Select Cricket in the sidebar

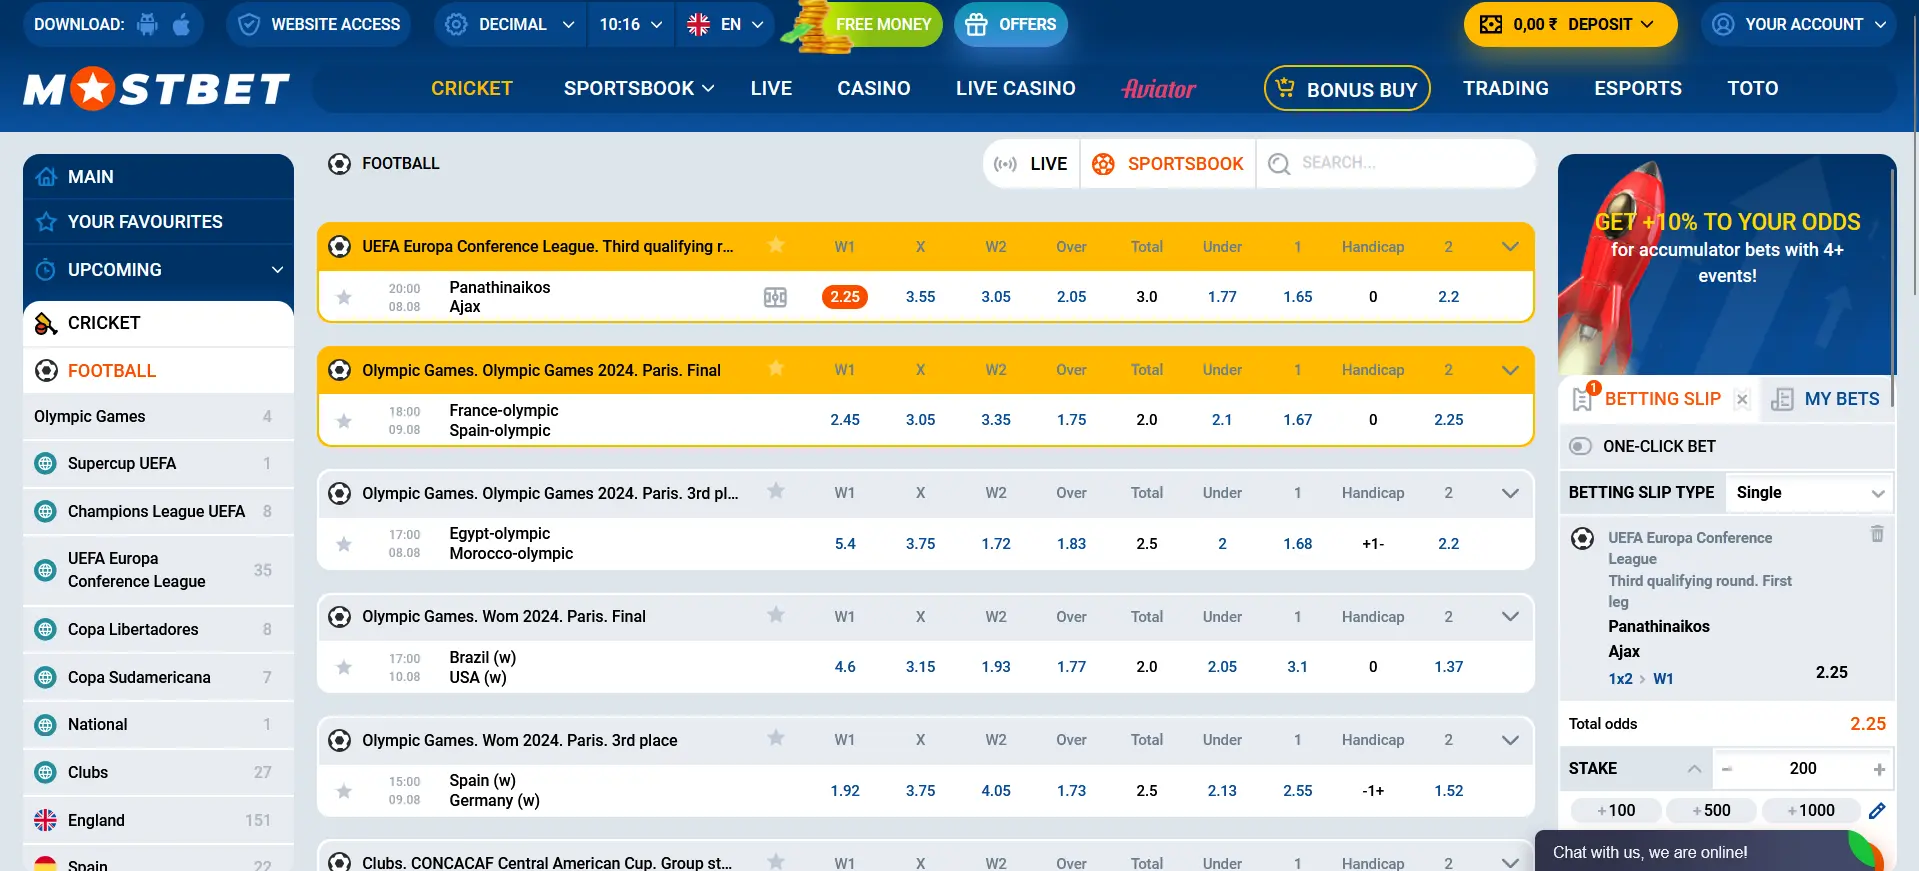(x=158, y=323)
